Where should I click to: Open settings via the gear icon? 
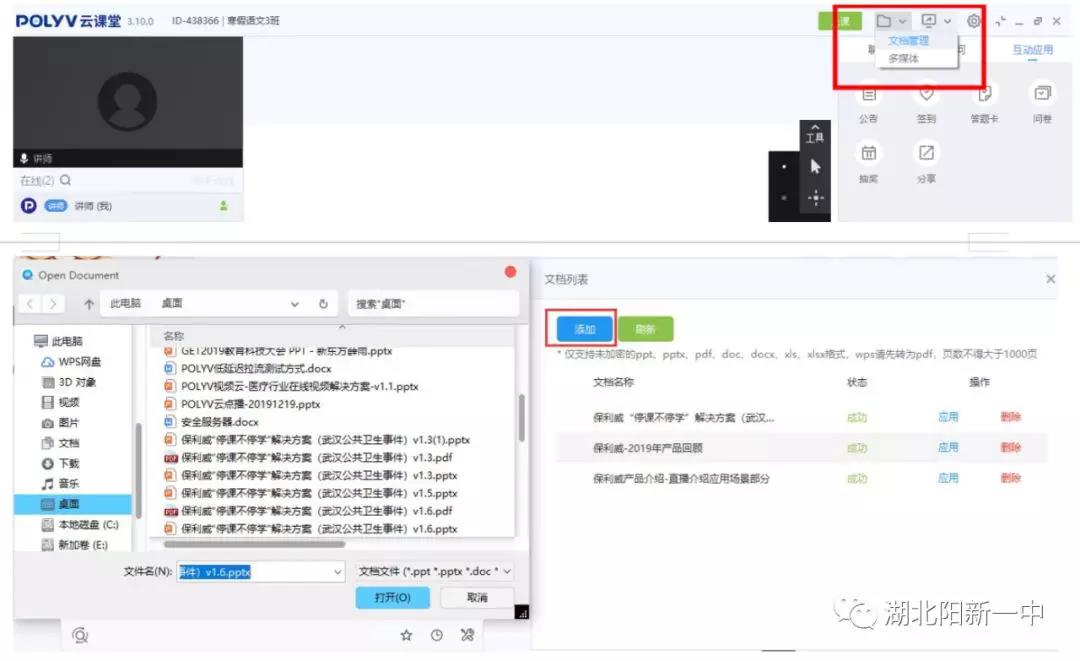tap(973, 21)
